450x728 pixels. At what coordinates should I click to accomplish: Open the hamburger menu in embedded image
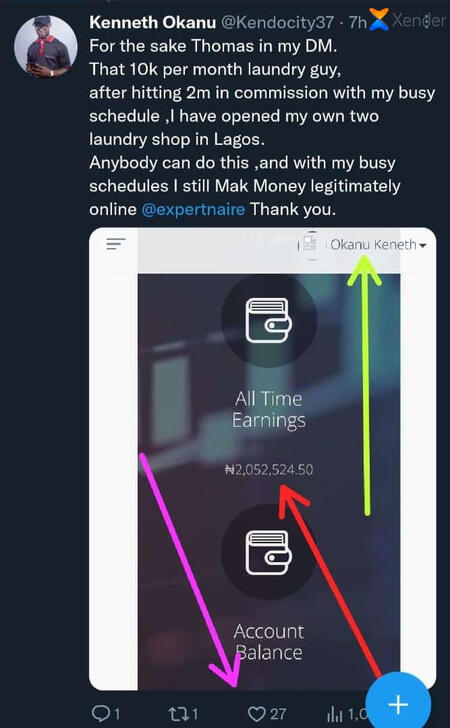click(116, 244)
